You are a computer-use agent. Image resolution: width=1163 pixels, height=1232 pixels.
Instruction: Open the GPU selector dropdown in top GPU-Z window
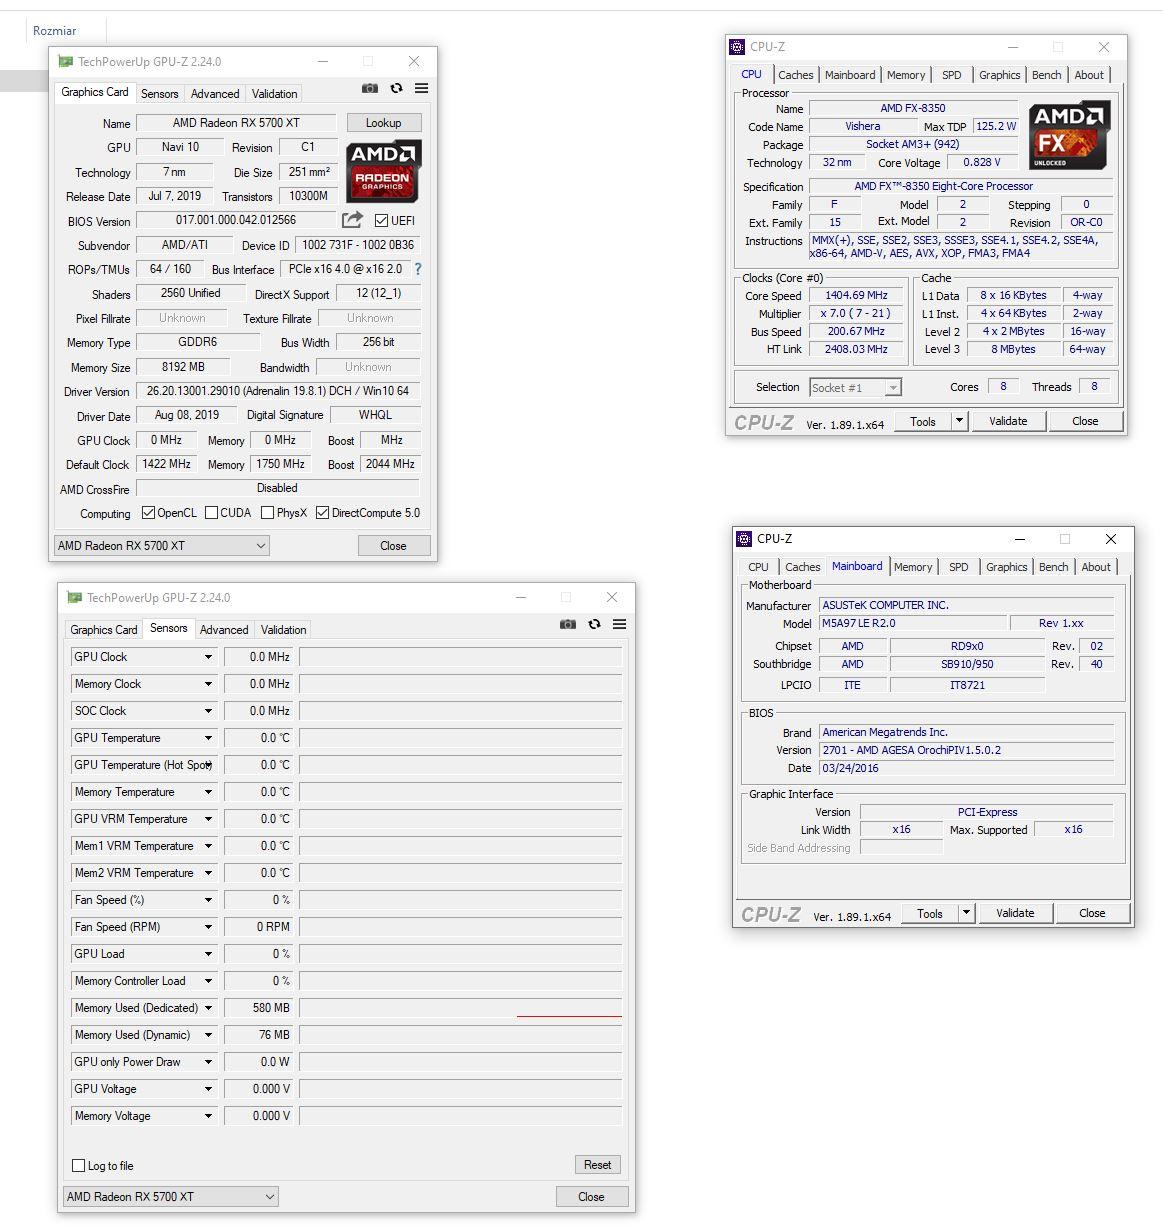click(162, 546)
